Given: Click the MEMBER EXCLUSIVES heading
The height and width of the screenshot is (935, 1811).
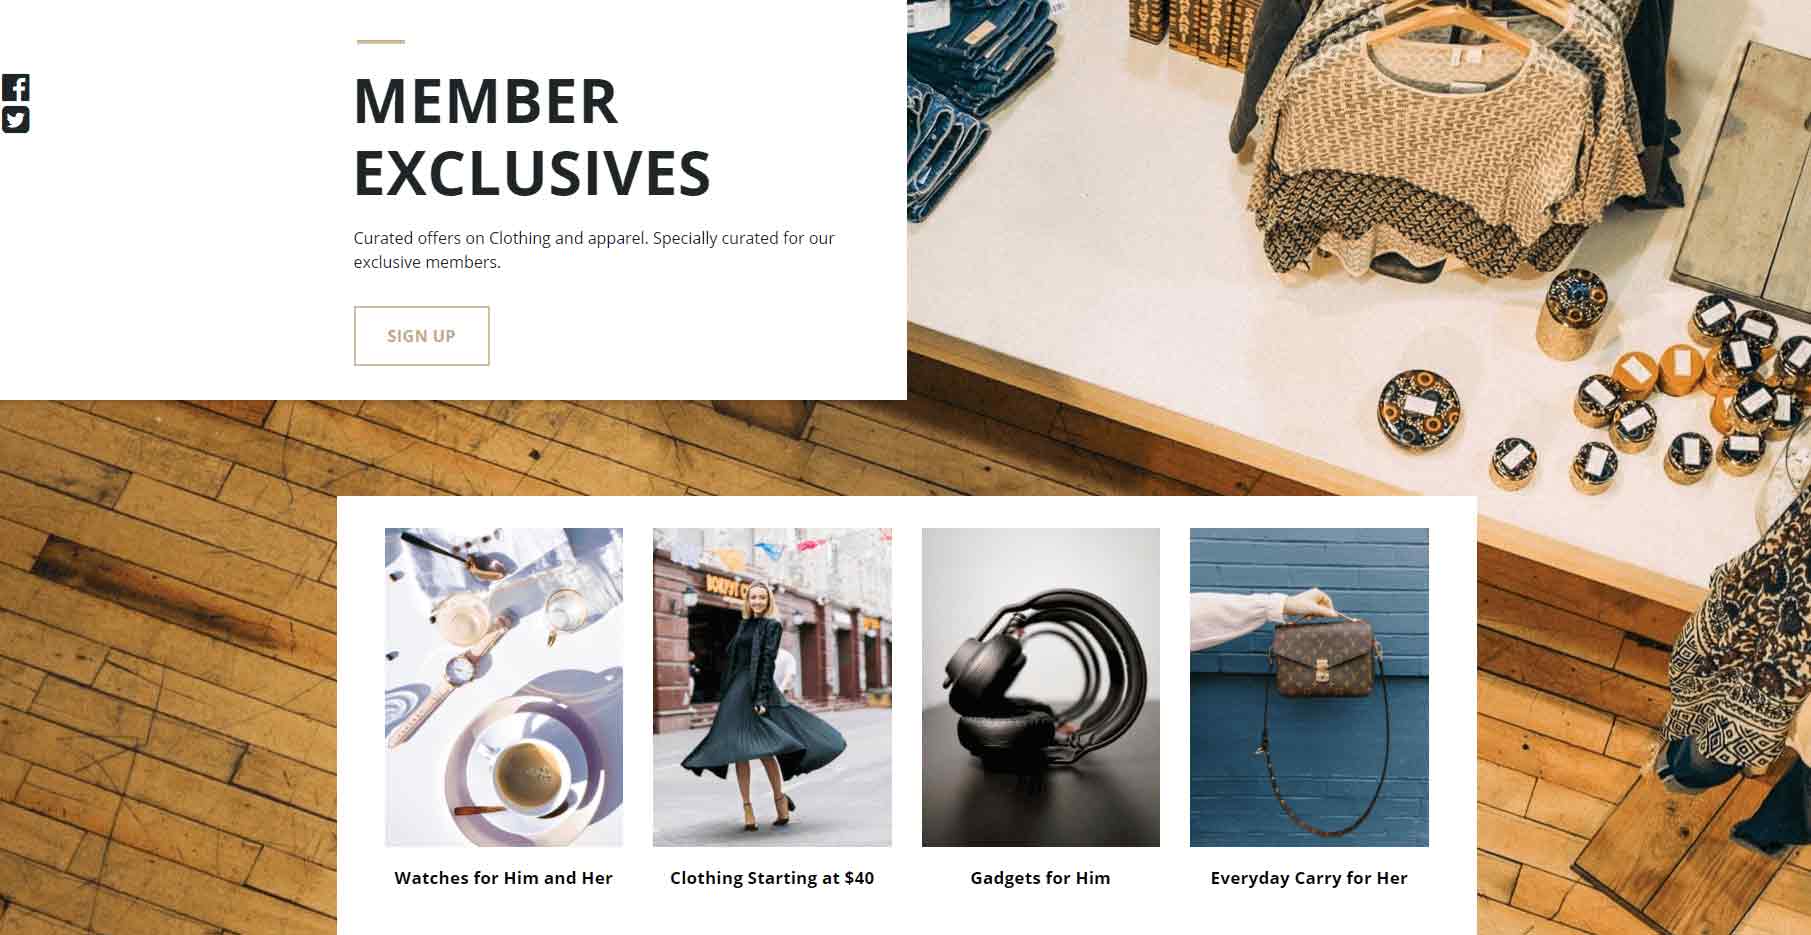Looking at the screenshot, I should tap(532, 137).
